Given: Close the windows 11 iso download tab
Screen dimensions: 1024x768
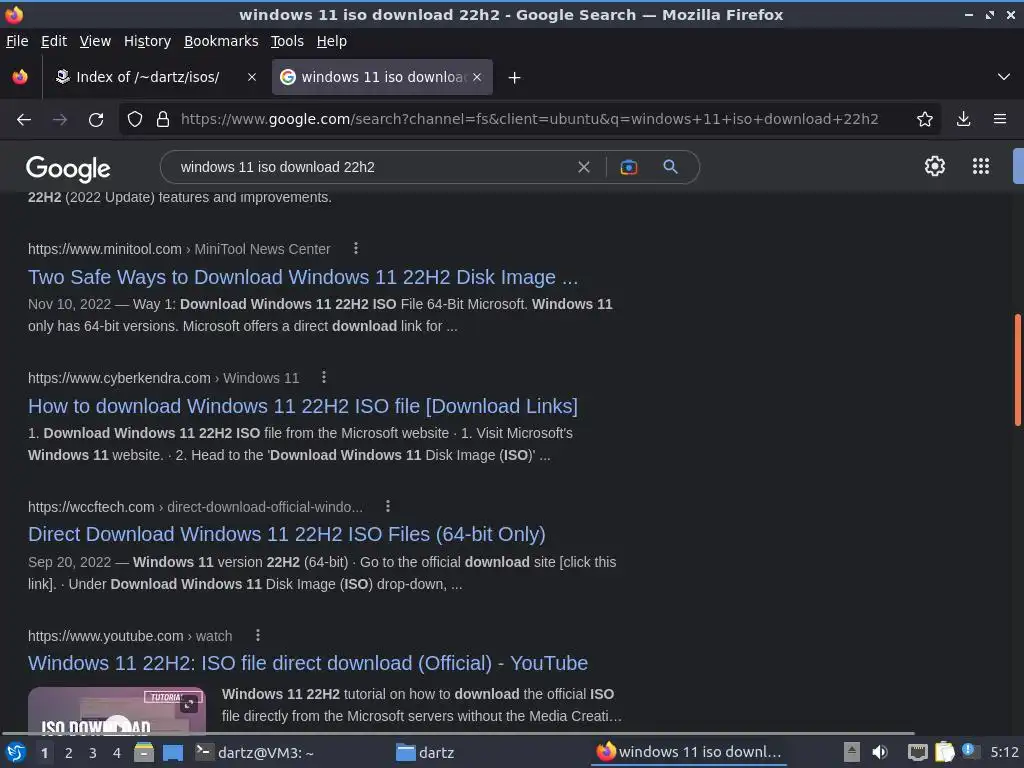Looking at the screenshot, I should point(477,77).
